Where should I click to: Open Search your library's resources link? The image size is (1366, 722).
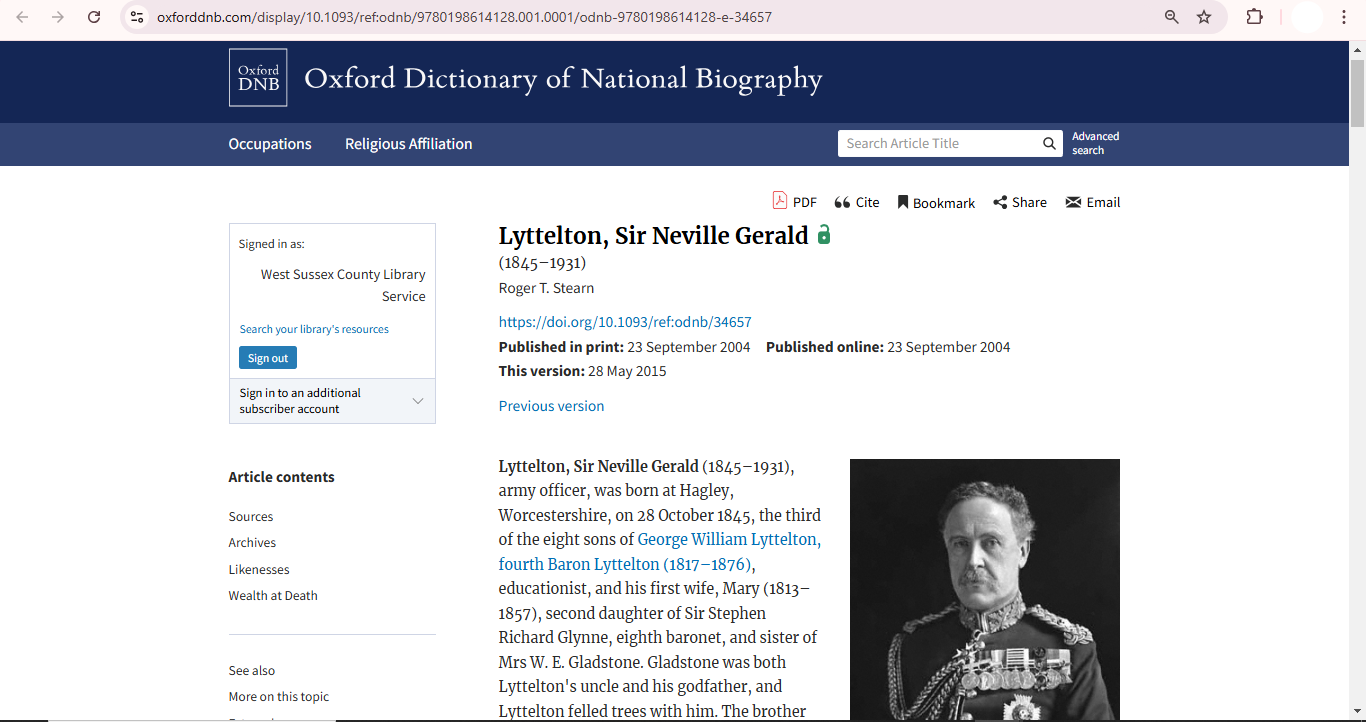(x=314, y=329)
